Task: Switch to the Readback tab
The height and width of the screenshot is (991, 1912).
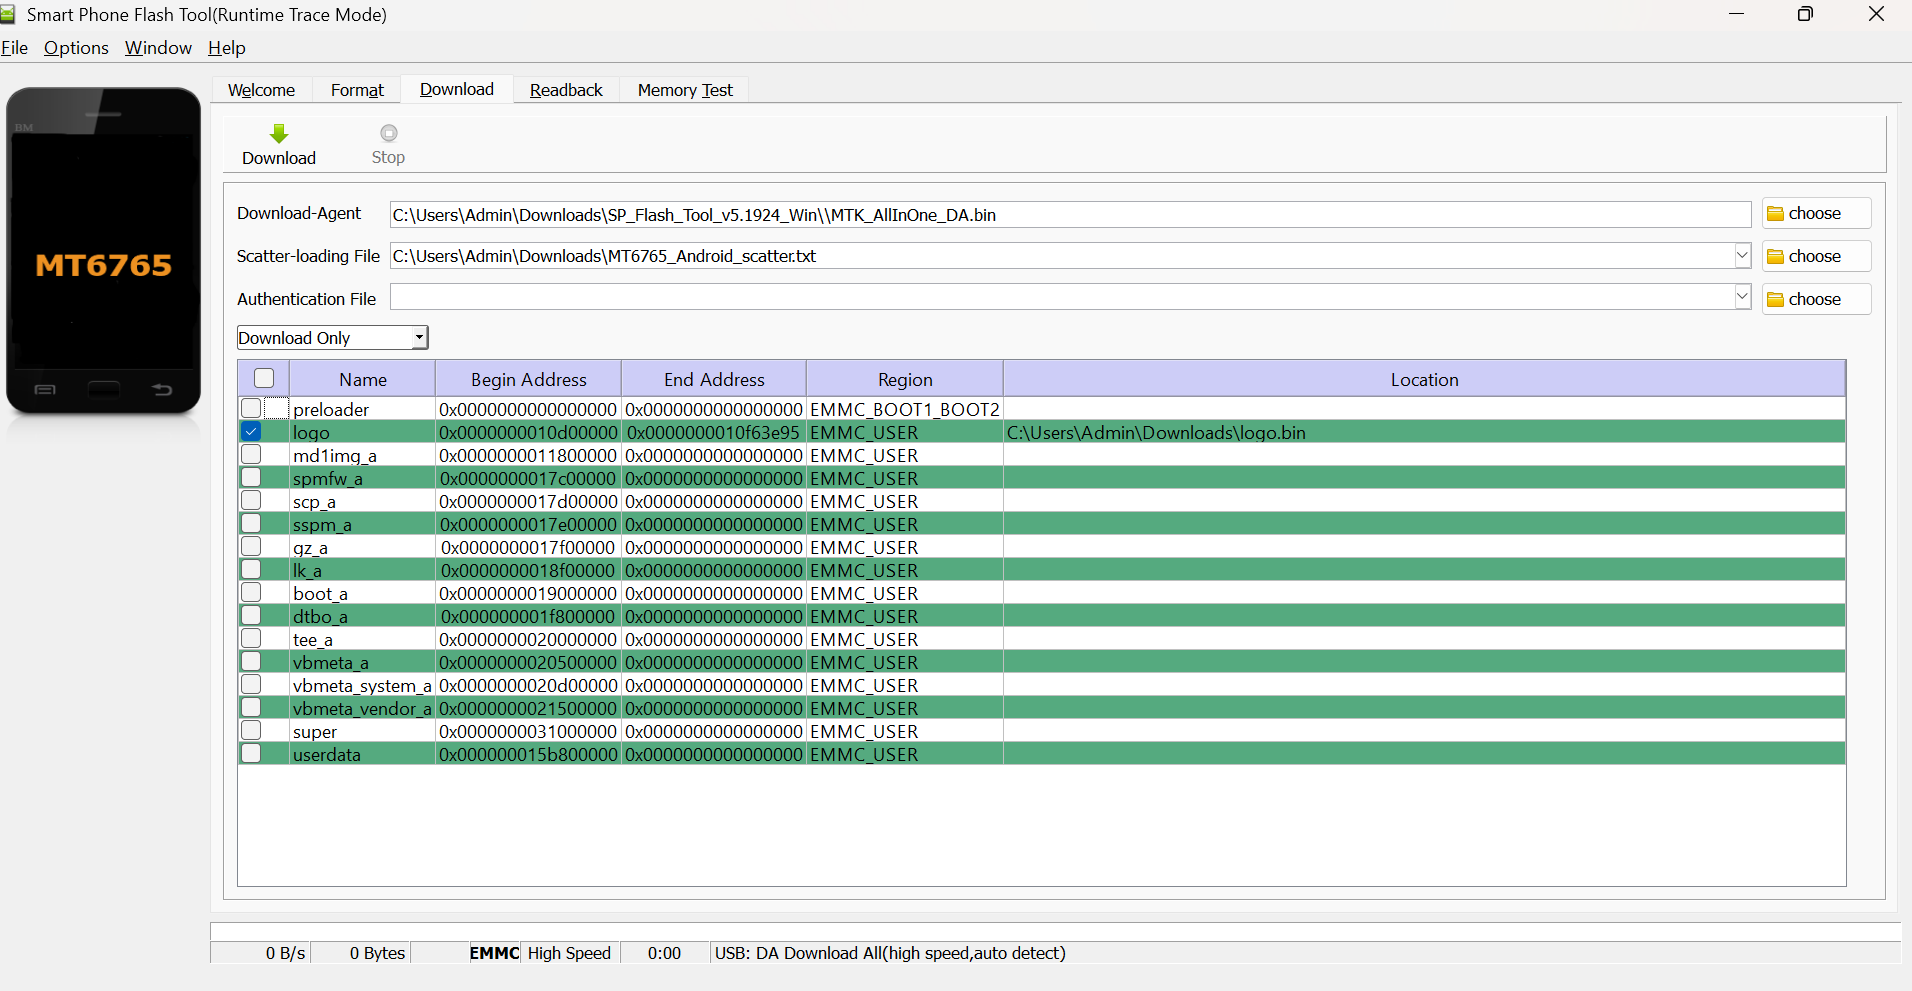Action: coord(566,90)
